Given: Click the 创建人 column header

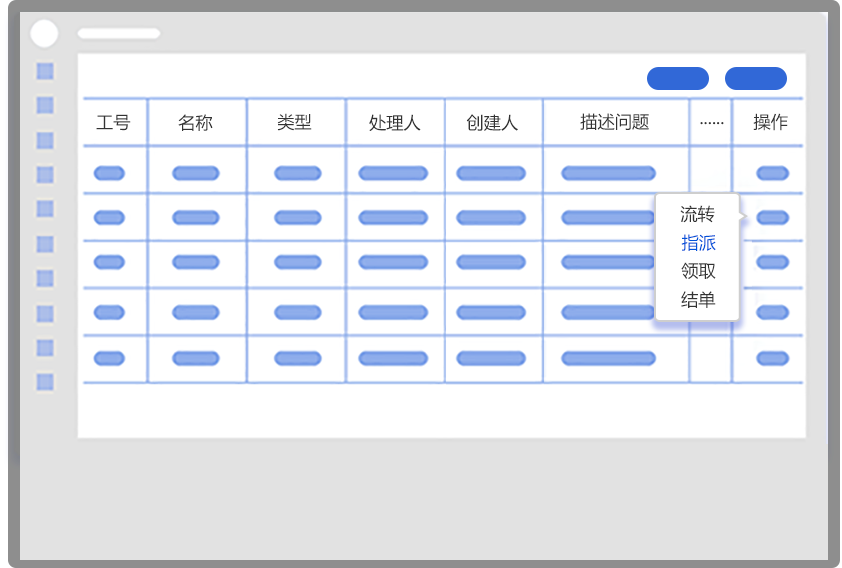Looking at the screenshot, I should click(x=492, y=122).
